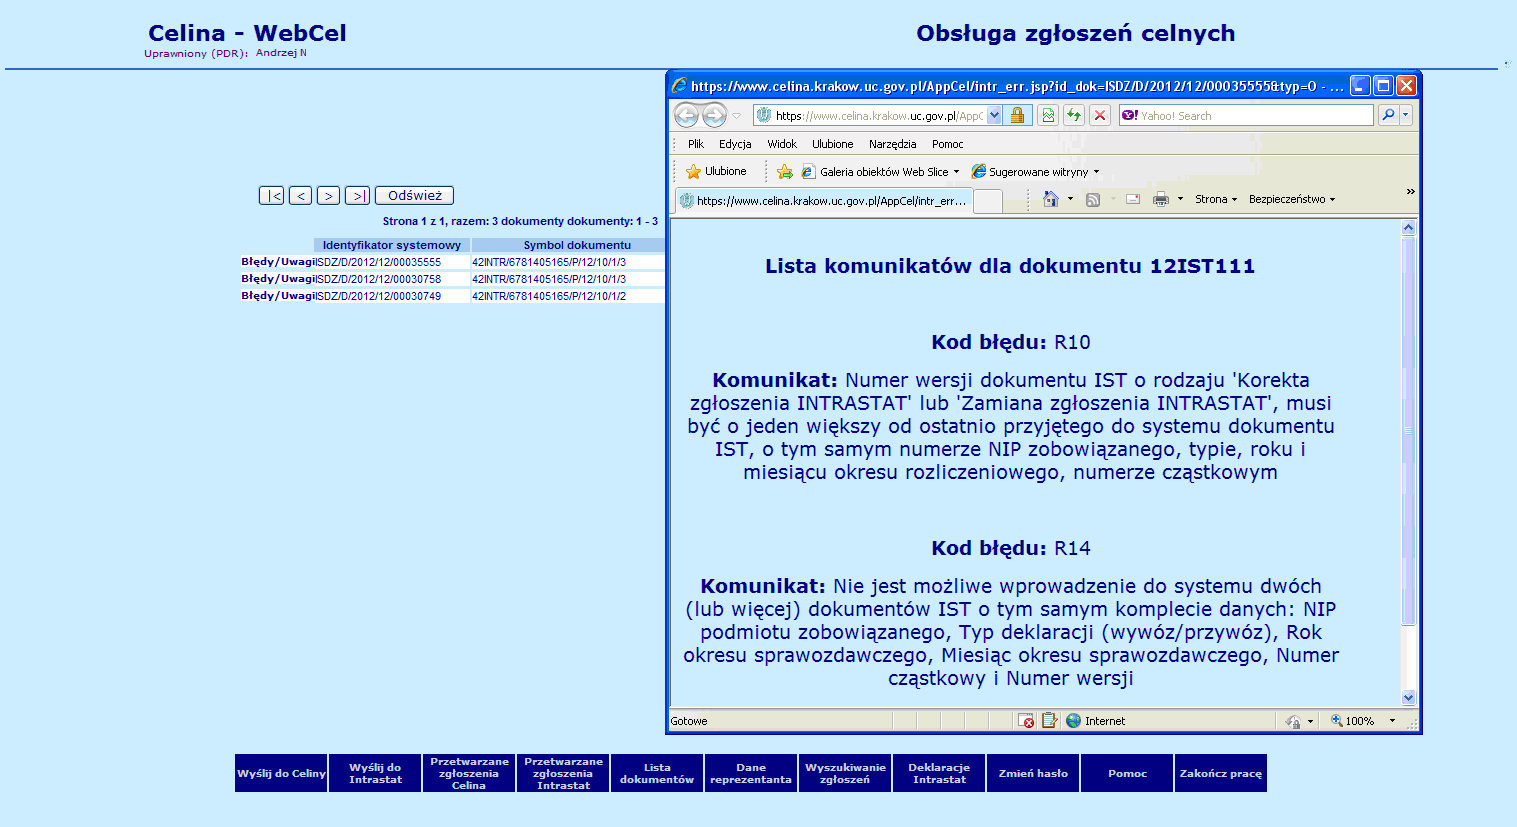This screenshot has height=827, width=1517.
Task: Print page with printer icon
Action: 1160,199
